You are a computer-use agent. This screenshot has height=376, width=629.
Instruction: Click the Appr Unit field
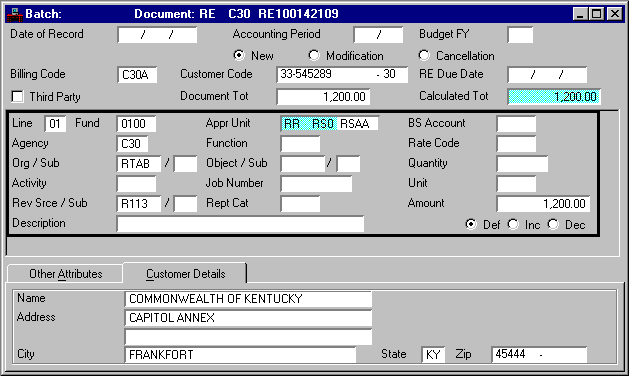[x=330, y=124]
